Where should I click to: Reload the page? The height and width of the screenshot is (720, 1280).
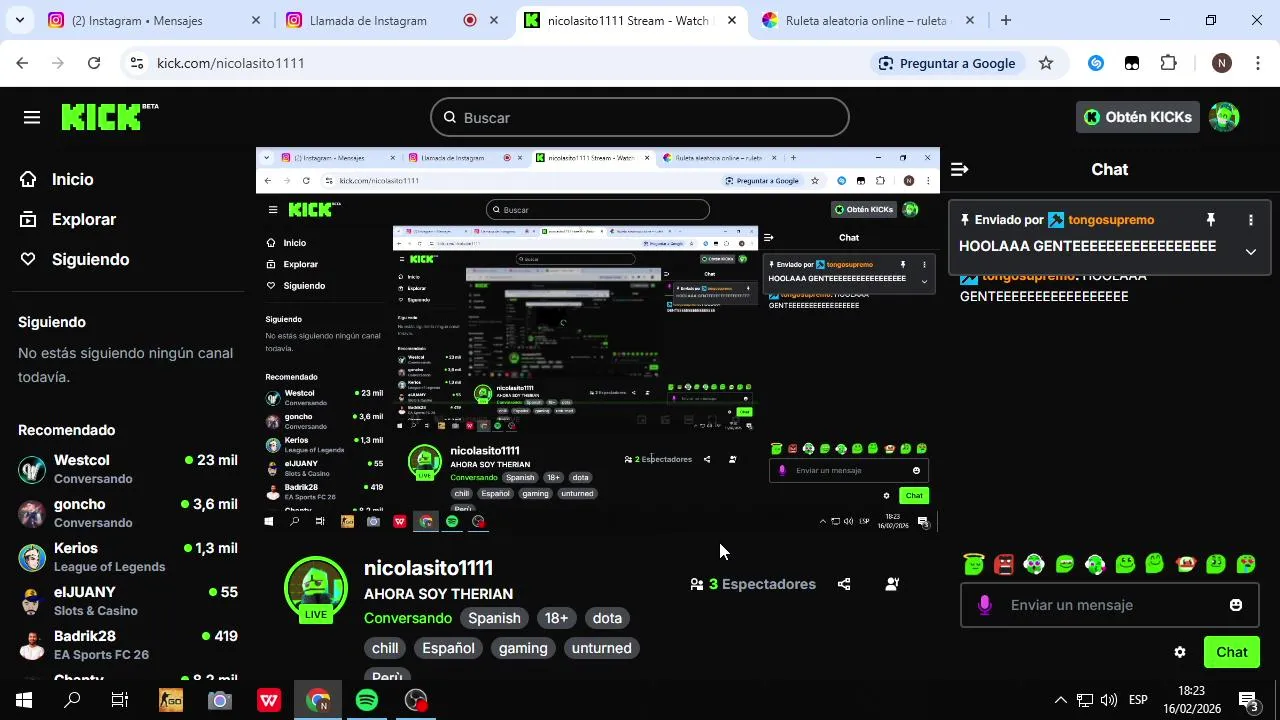pos(94,63)
